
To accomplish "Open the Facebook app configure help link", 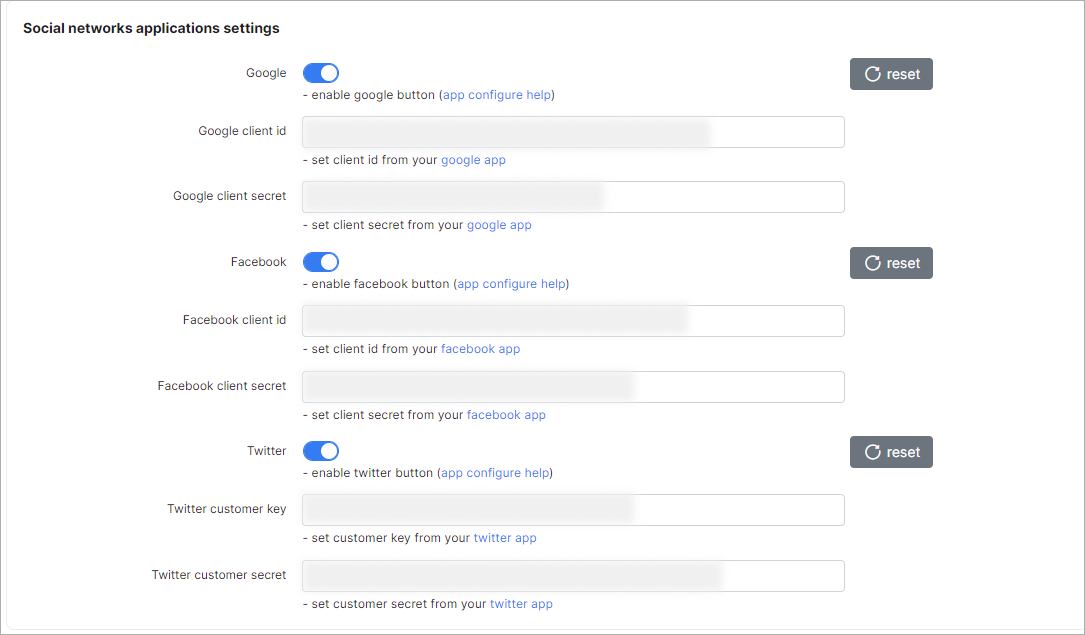I will 511,283.
